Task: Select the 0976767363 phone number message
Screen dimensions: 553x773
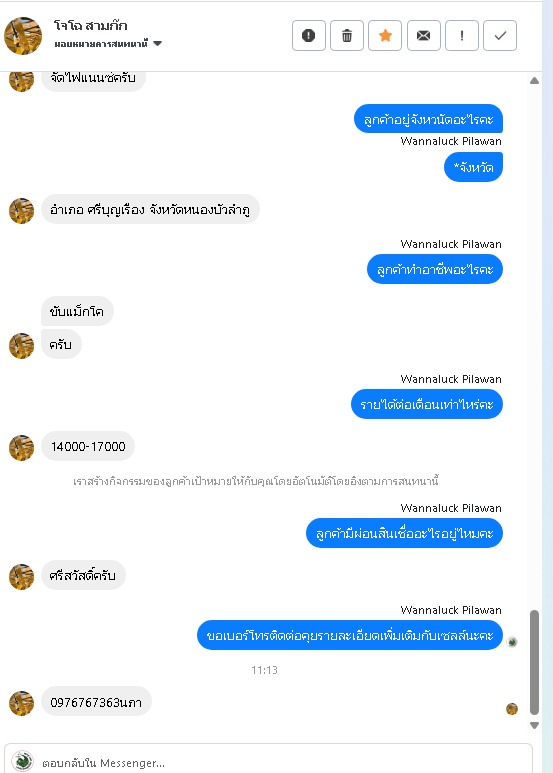Action: [96, 702]
